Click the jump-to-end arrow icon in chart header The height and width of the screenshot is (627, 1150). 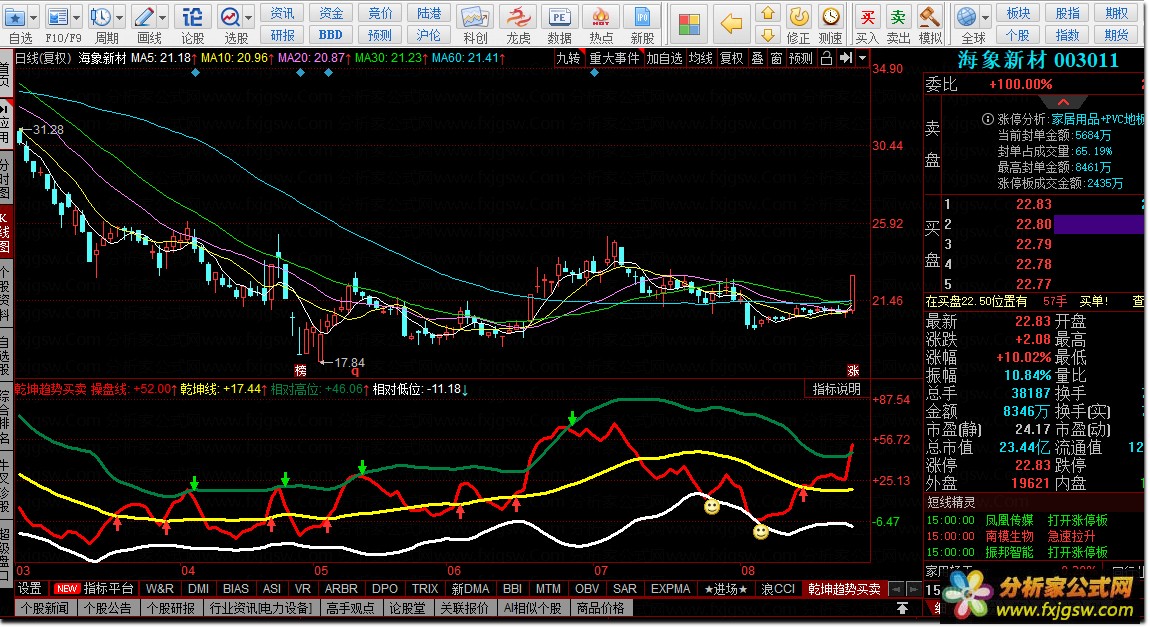point(846,58)
